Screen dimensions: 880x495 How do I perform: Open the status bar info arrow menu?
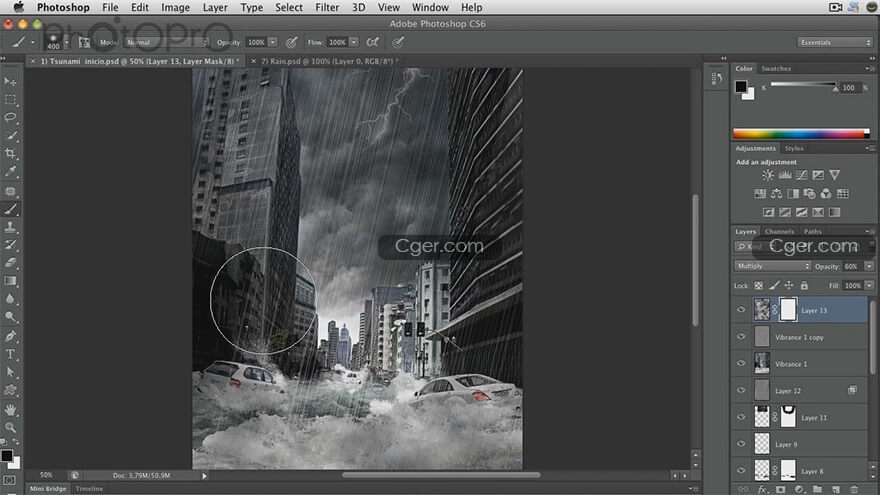[x=204, y=476]
